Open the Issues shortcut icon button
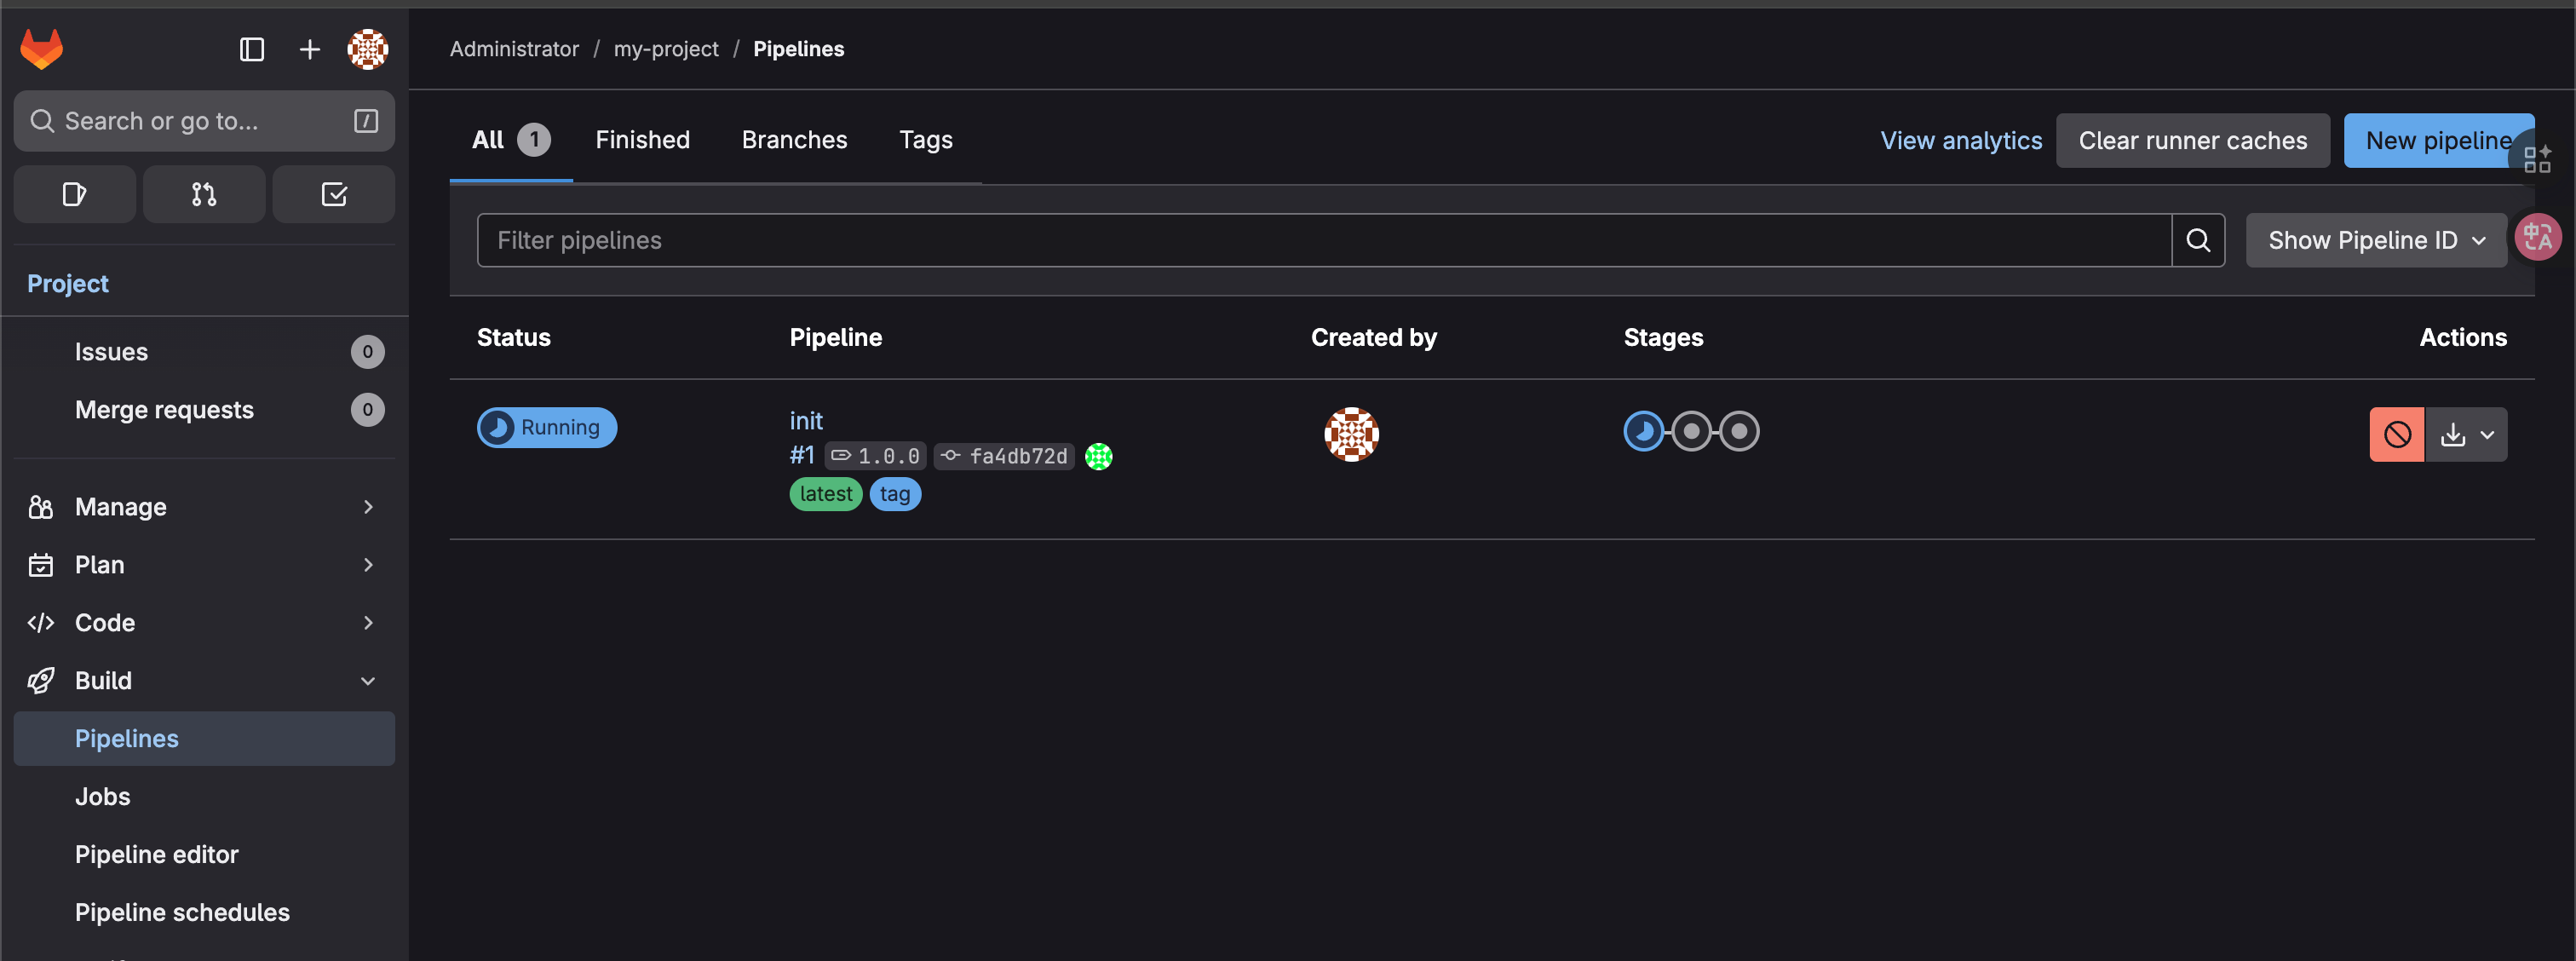Viewport: 2576px width, 961px height. [74, 194]
